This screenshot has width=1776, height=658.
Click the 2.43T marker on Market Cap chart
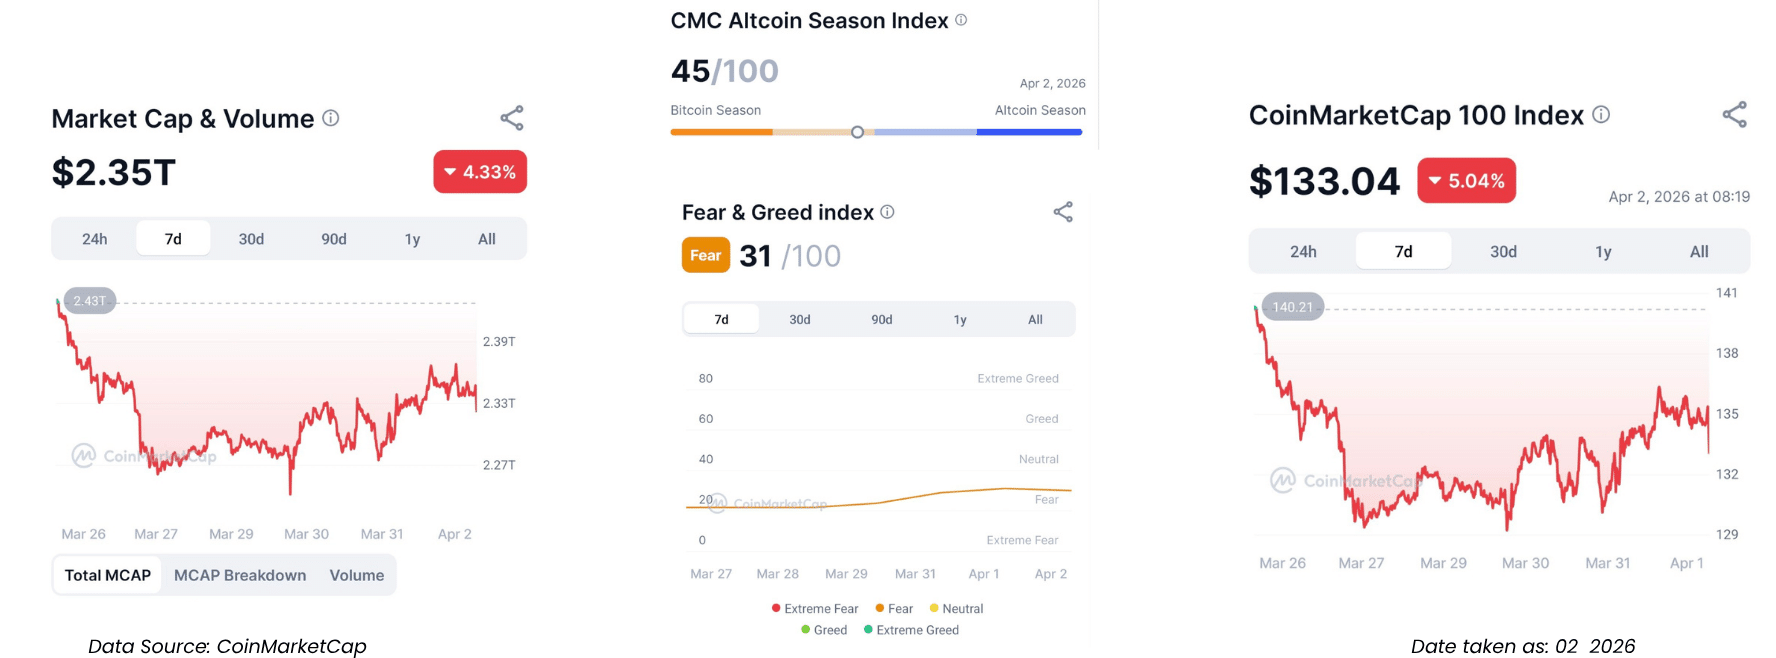point(90,301)
